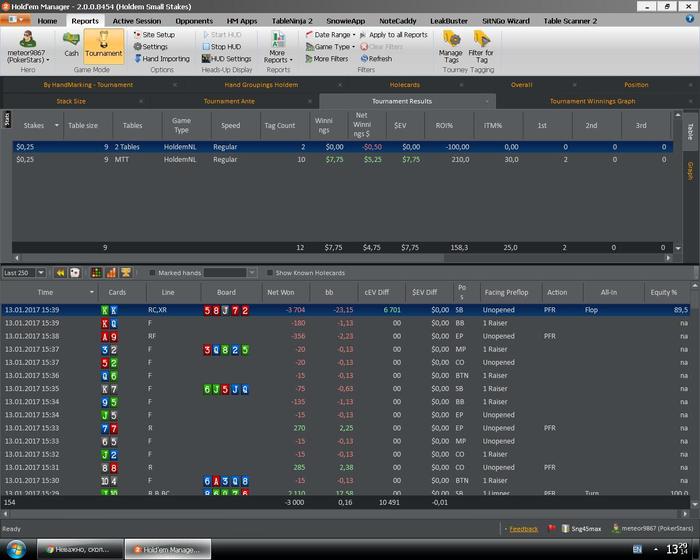This screenshot has height=560, width=700.
Task: Click the ITM% column header
Action: point(493,125)
